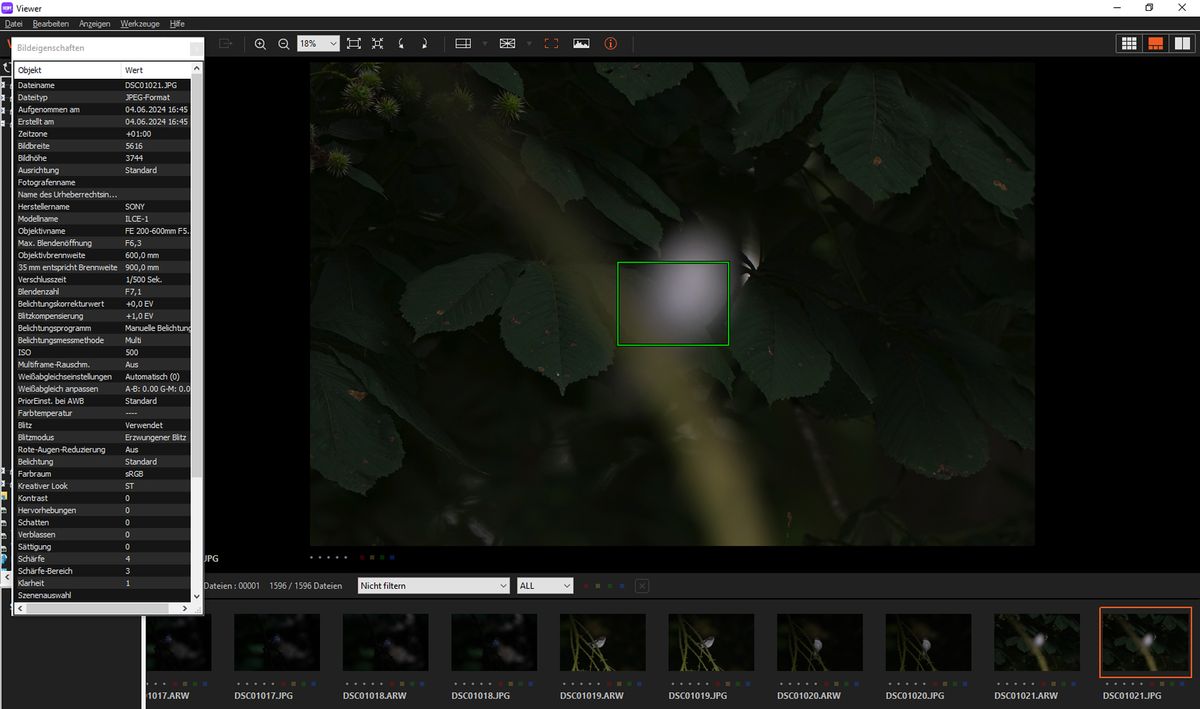Fit image to window icon
The height and width of the screenshot is (709, 1200).
pos(354,44)
